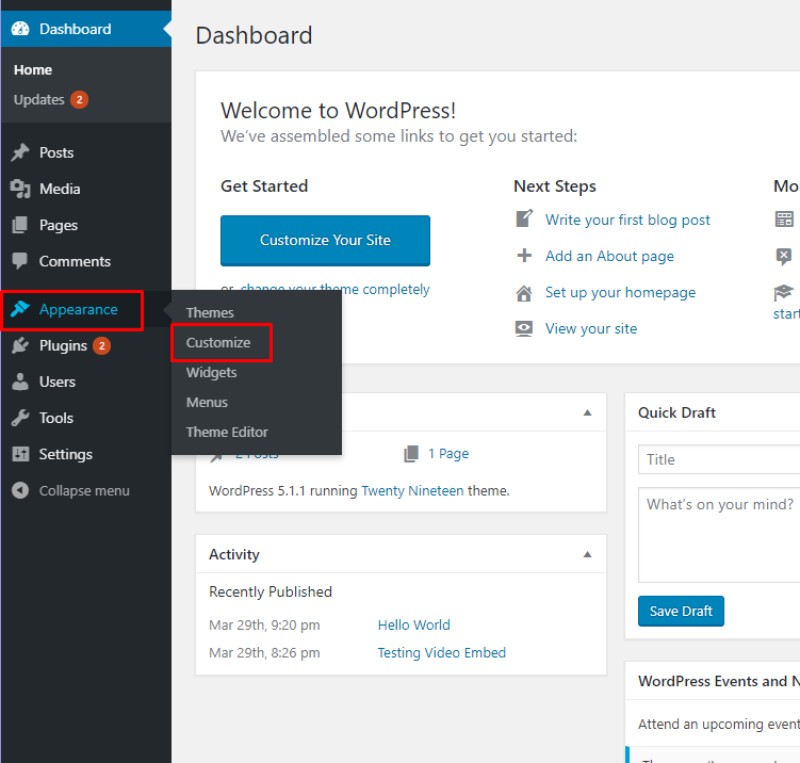Screen dimensions: 800x763
Task: Click the Mar 29th, 9:20 pm timestamp
Action: [264, 625]
